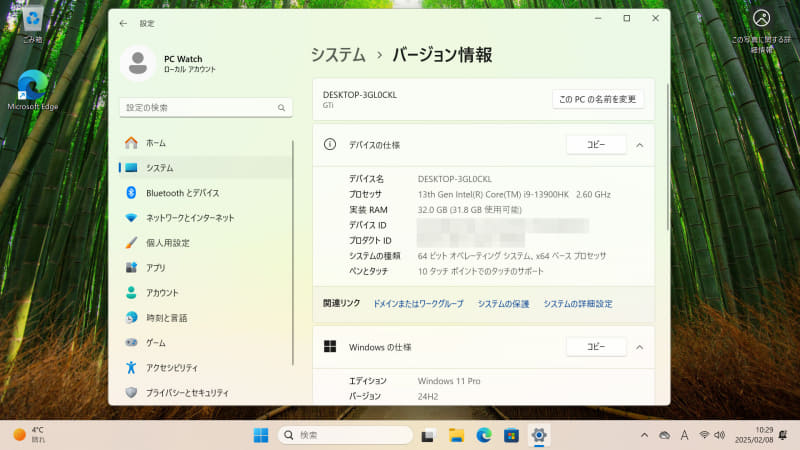The image size is (800, 450).
Task: Open the Wi-Fi network tray icon
Action: coord(704,435)
